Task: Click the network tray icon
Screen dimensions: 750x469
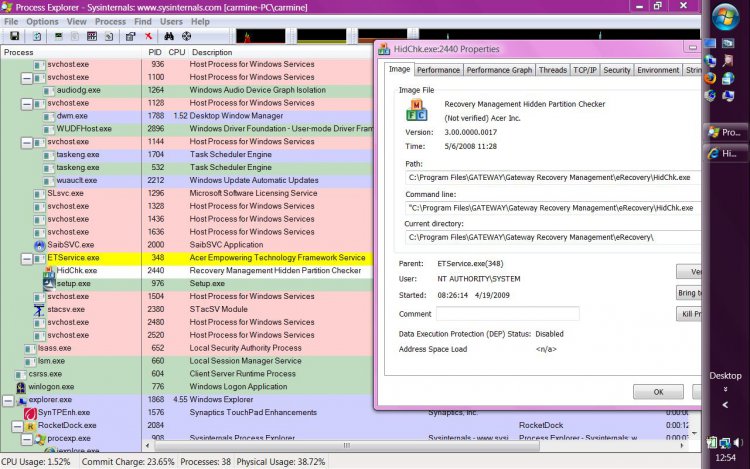Action: click(725, 443)
